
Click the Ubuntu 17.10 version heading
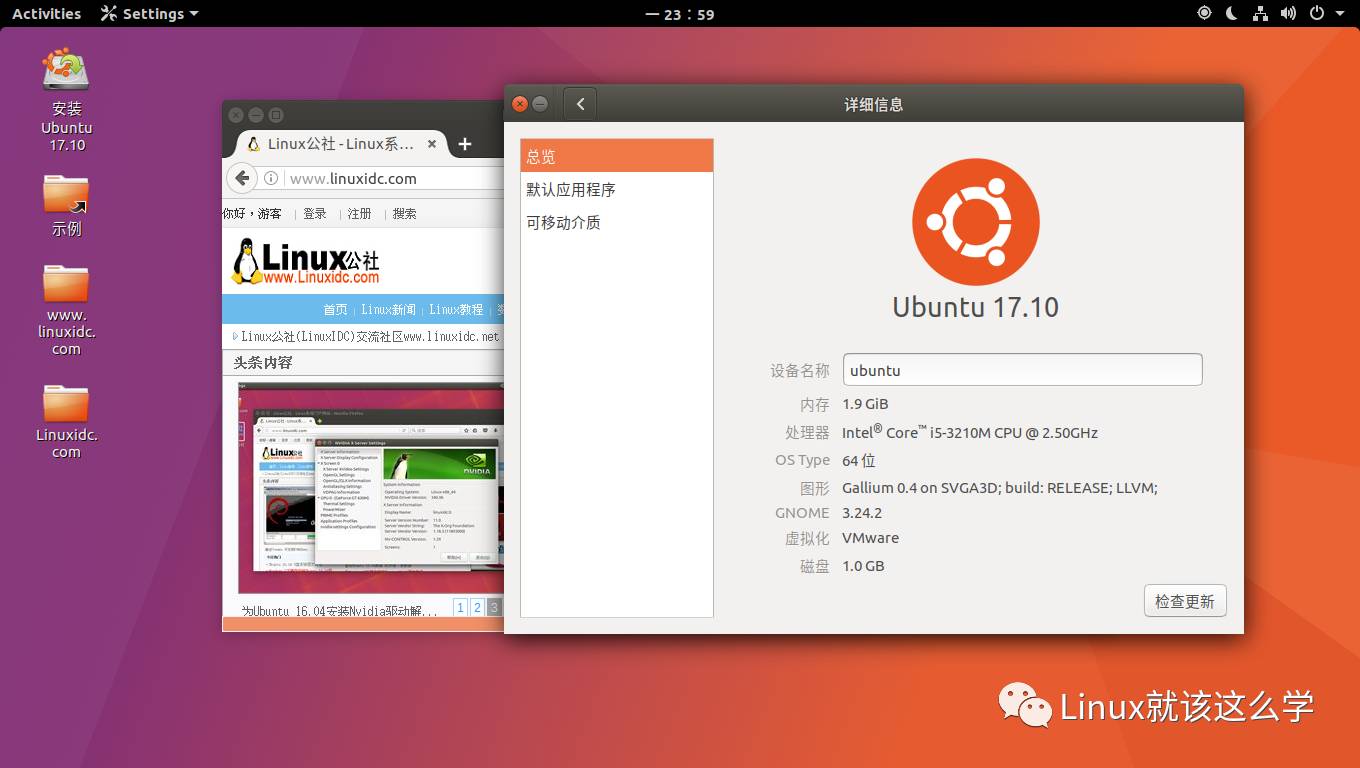[x=975, y=307]
